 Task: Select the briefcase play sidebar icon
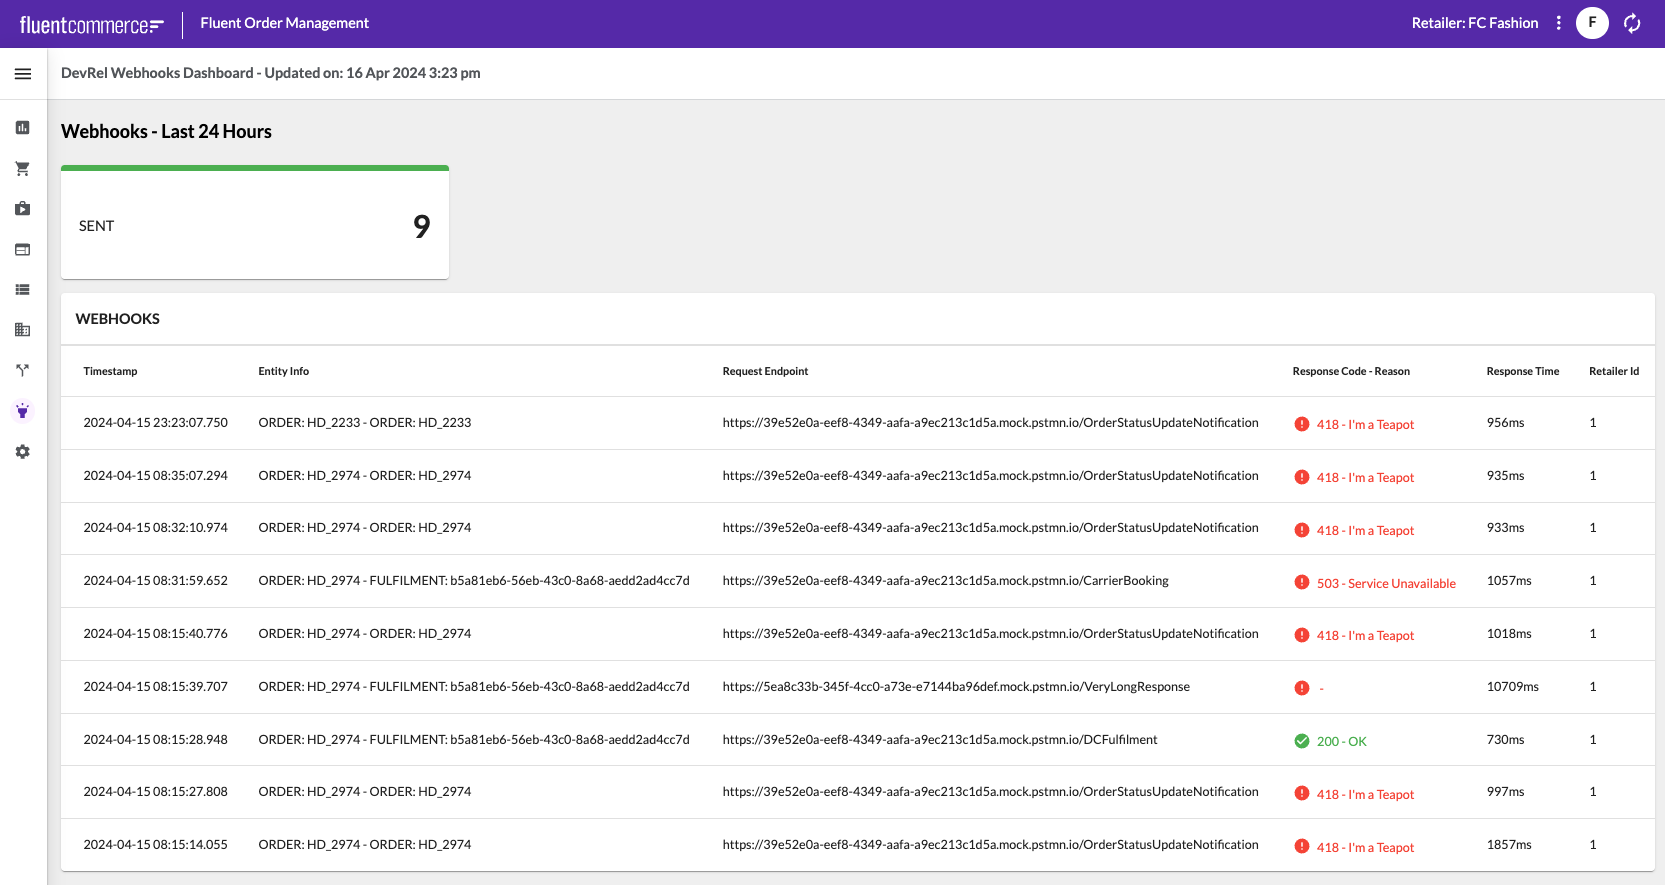(23, 209)
